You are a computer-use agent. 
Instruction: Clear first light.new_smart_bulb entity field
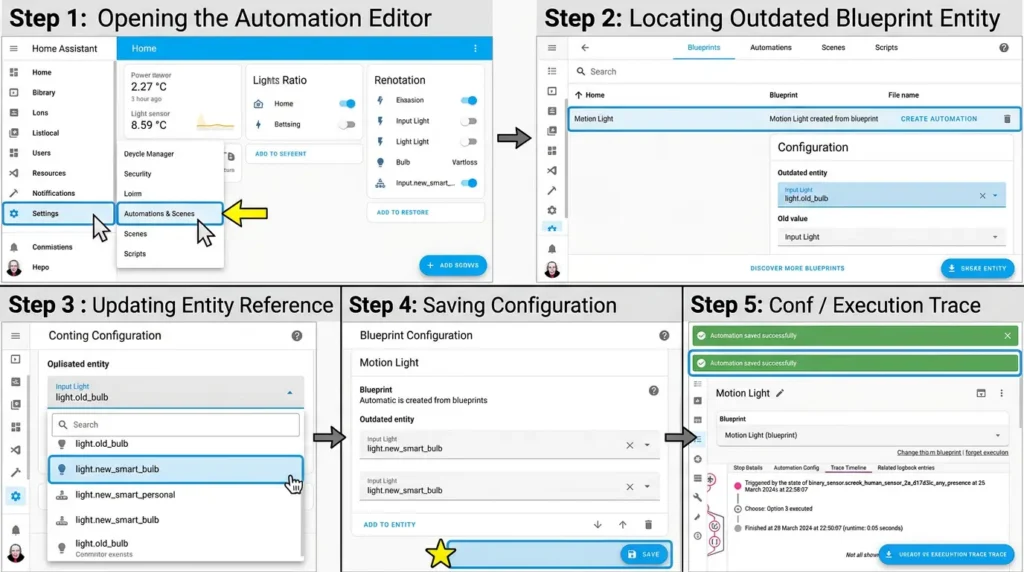tap(630, 445)
